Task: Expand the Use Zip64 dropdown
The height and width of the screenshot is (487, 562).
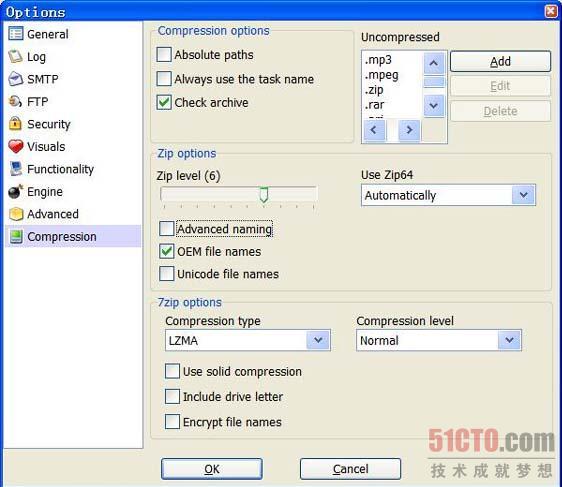Action: 448,195
